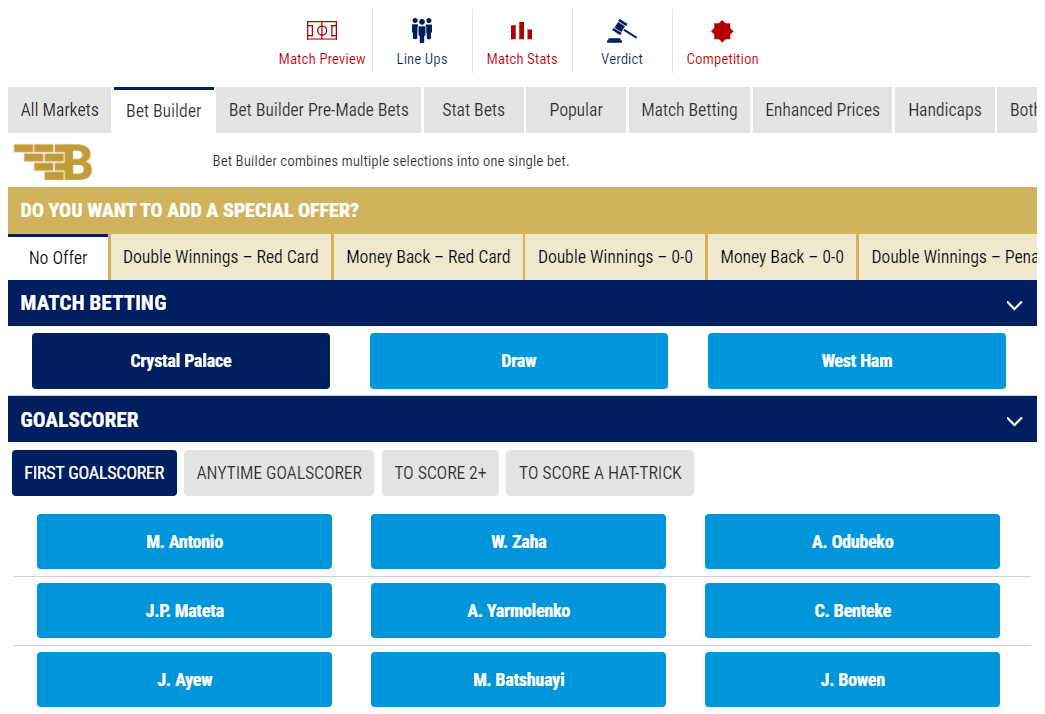The width and height of the screenshot is (1045, 714).
Task: Collapse the Goalscorer section chevron
Action: (1014, 421)
